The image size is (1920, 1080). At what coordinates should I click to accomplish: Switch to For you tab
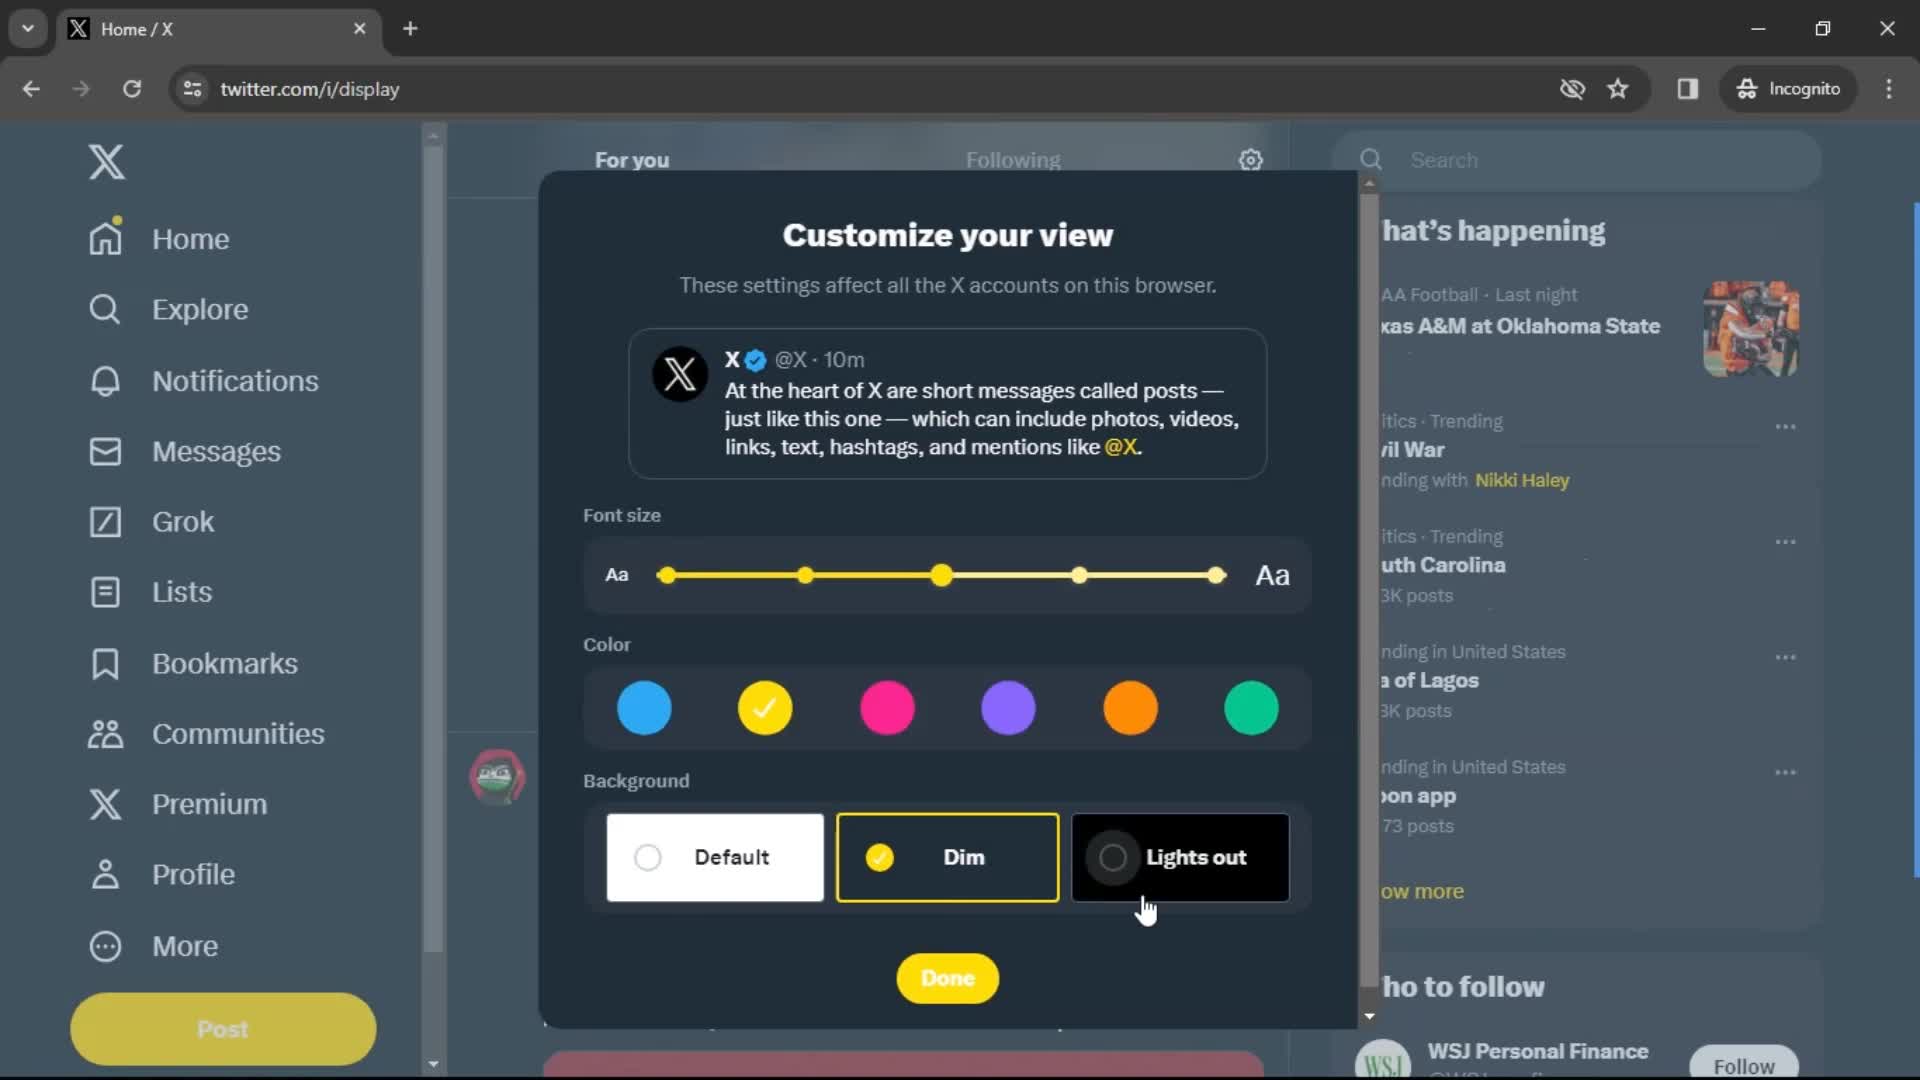632,160
